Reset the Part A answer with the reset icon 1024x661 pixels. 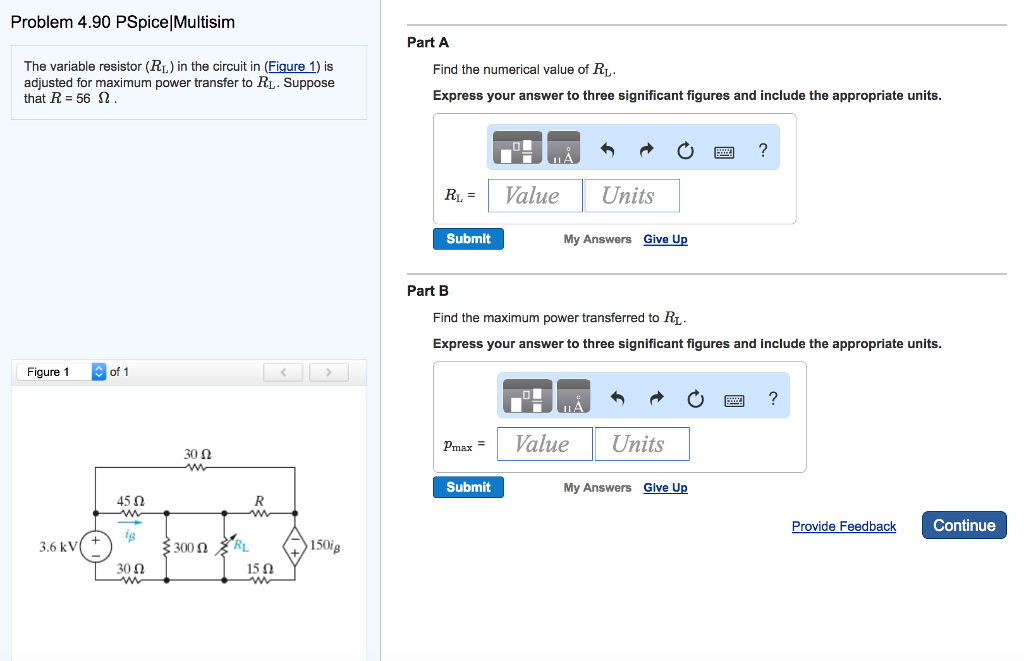click(685, 147)
